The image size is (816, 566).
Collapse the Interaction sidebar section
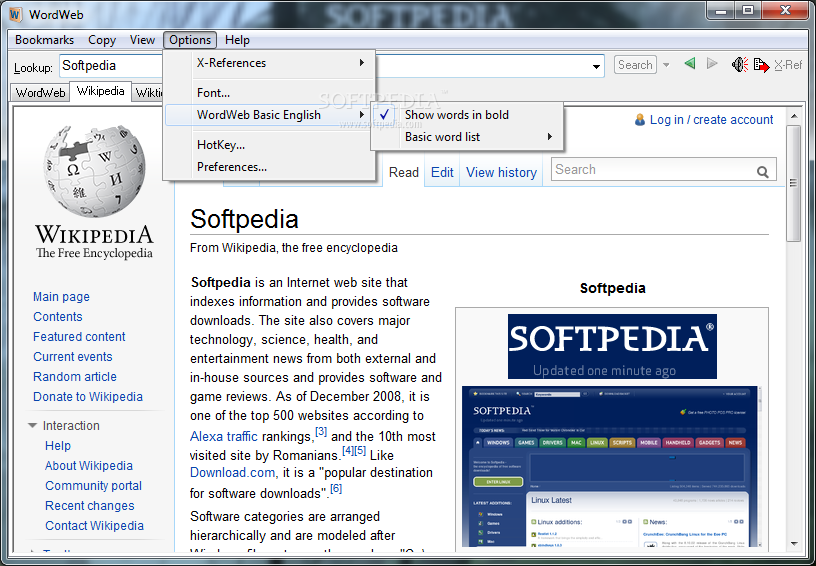32,426
